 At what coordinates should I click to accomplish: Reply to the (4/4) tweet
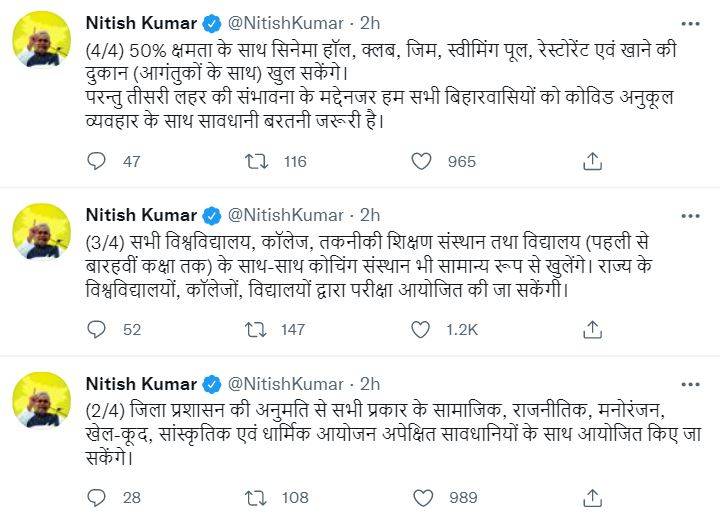pyautogui.click(x=97, y=161)
